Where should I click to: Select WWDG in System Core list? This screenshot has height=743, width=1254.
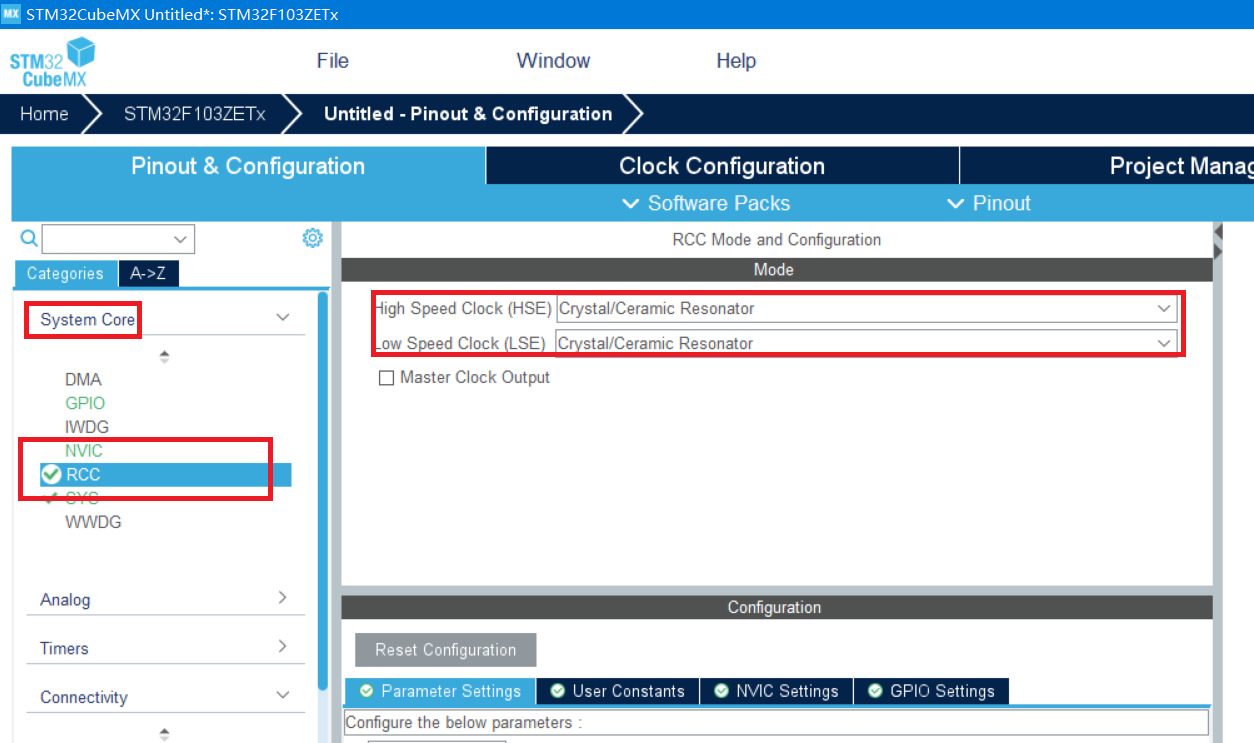click(93, 522)
